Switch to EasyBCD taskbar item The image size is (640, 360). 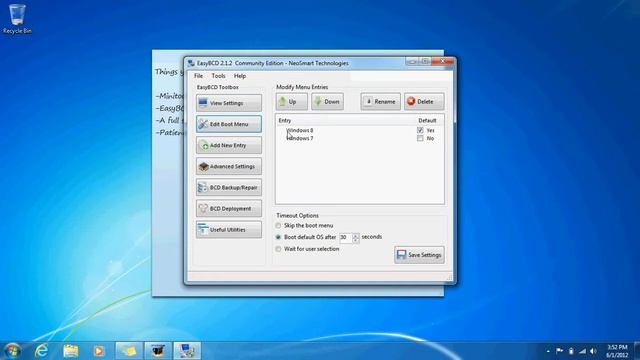tap(187, 351)
